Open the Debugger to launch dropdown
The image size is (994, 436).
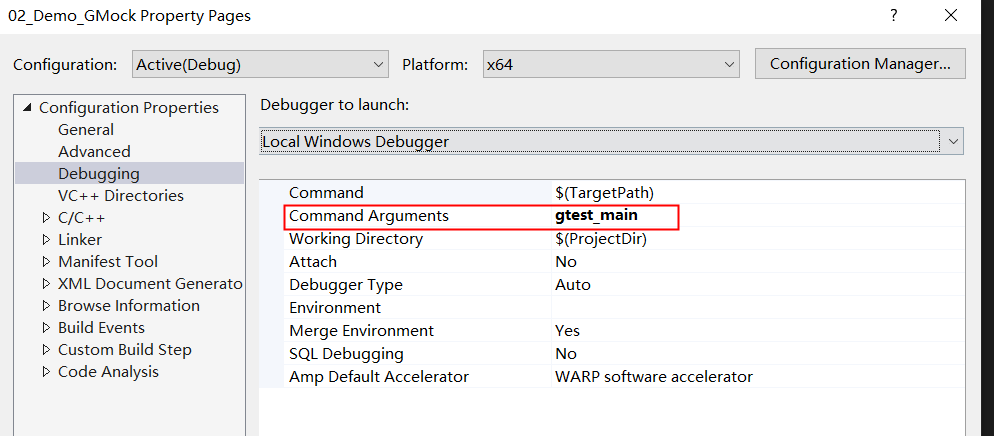(x=611, y=141)
